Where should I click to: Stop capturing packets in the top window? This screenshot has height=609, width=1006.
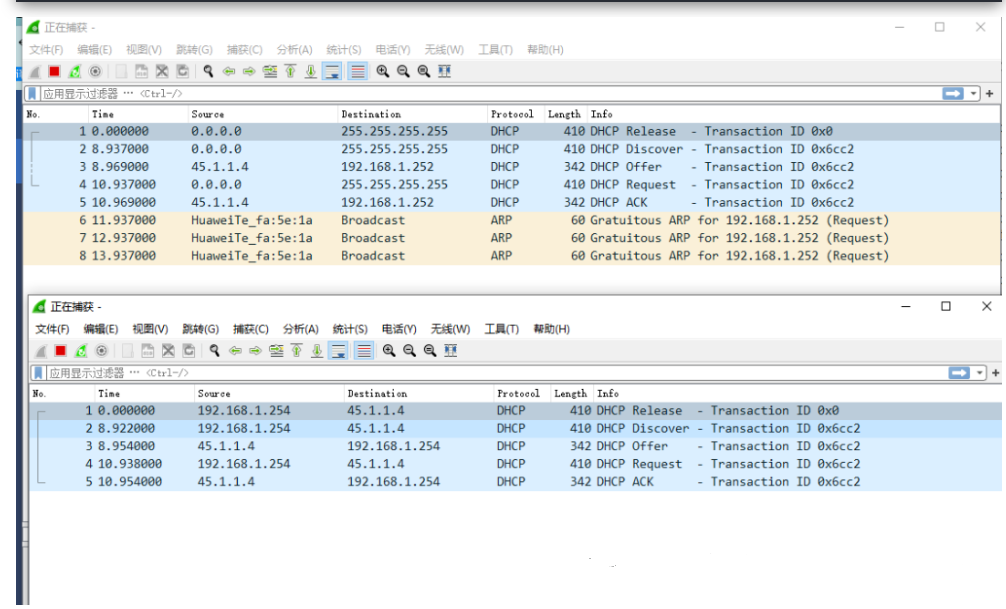55,71
